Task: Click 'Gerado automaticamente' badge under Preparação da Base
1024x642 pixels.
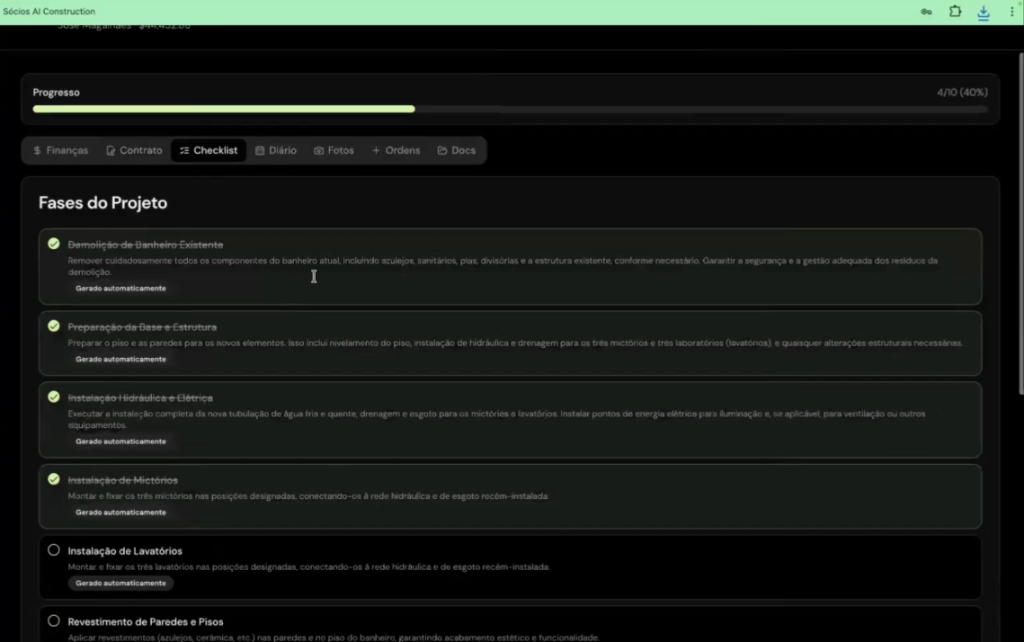Action: (x=121, y=359)
